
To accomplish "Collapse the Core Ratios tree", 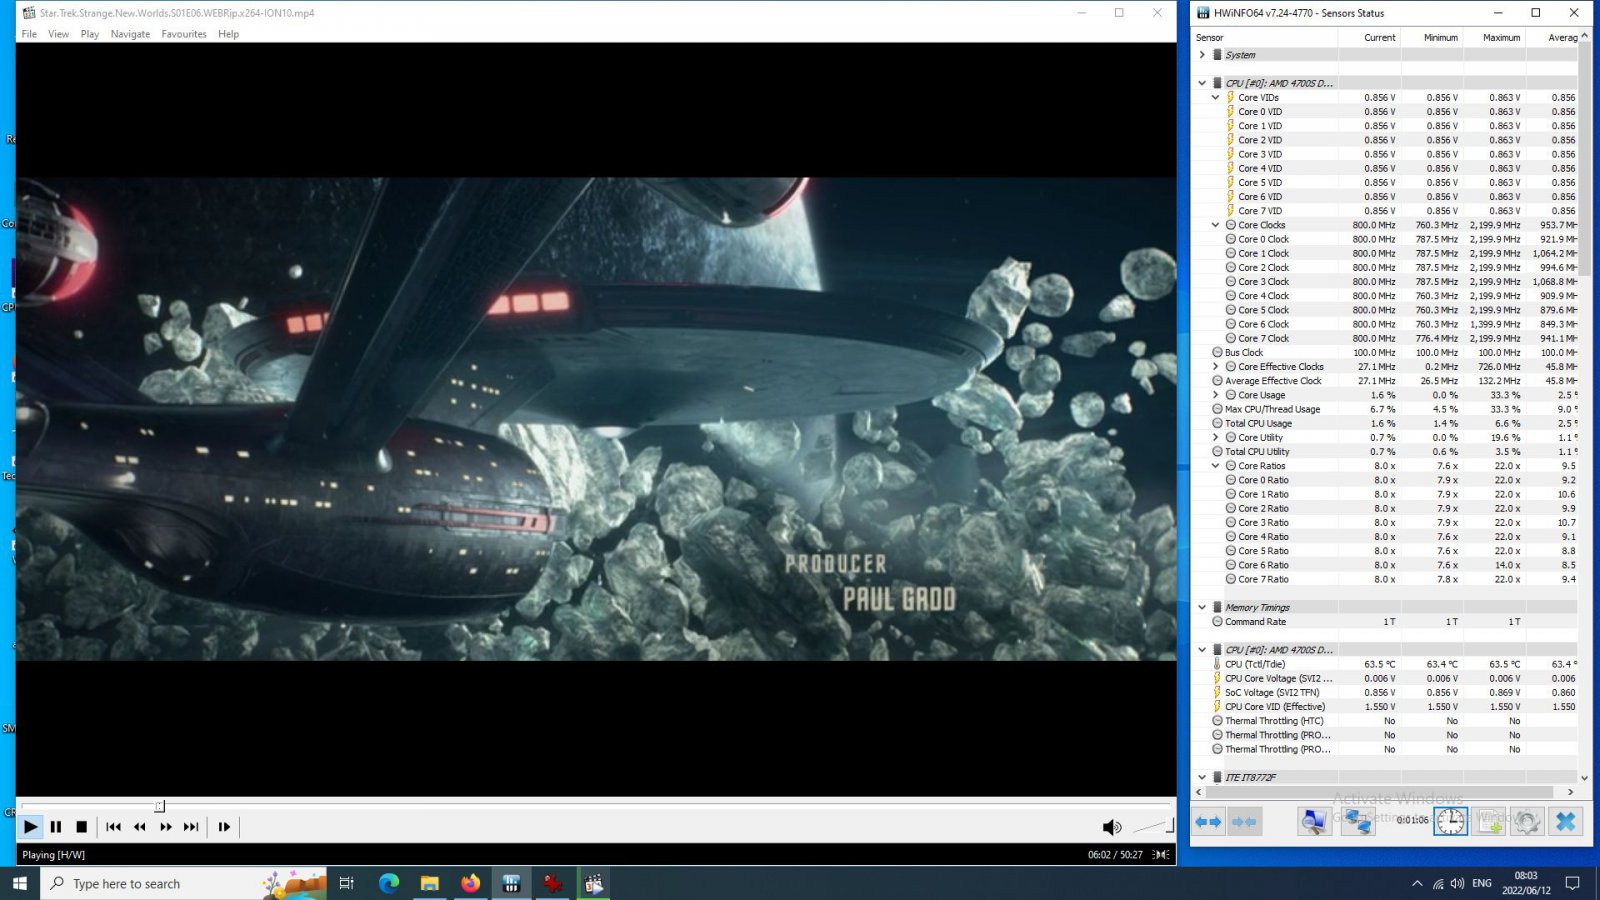I will point(1216,466).
